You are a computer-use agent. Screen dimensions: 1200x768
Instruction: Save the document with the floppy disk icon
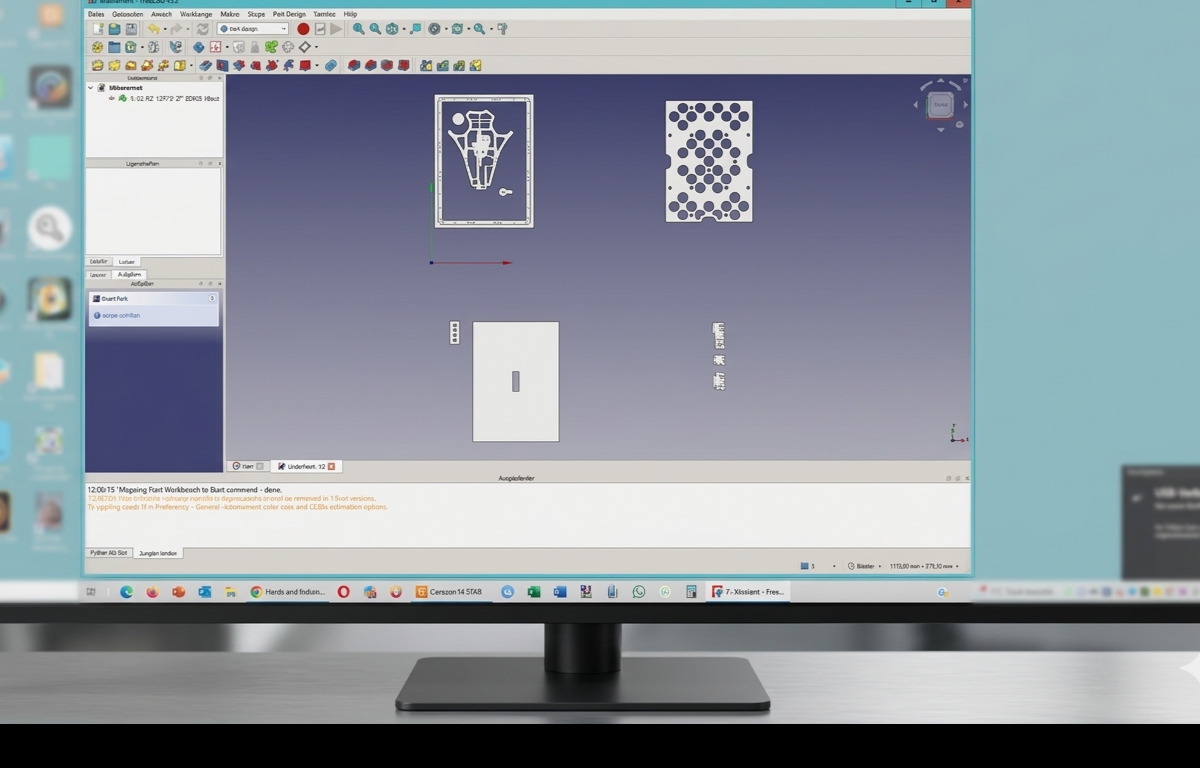point(131,29)
